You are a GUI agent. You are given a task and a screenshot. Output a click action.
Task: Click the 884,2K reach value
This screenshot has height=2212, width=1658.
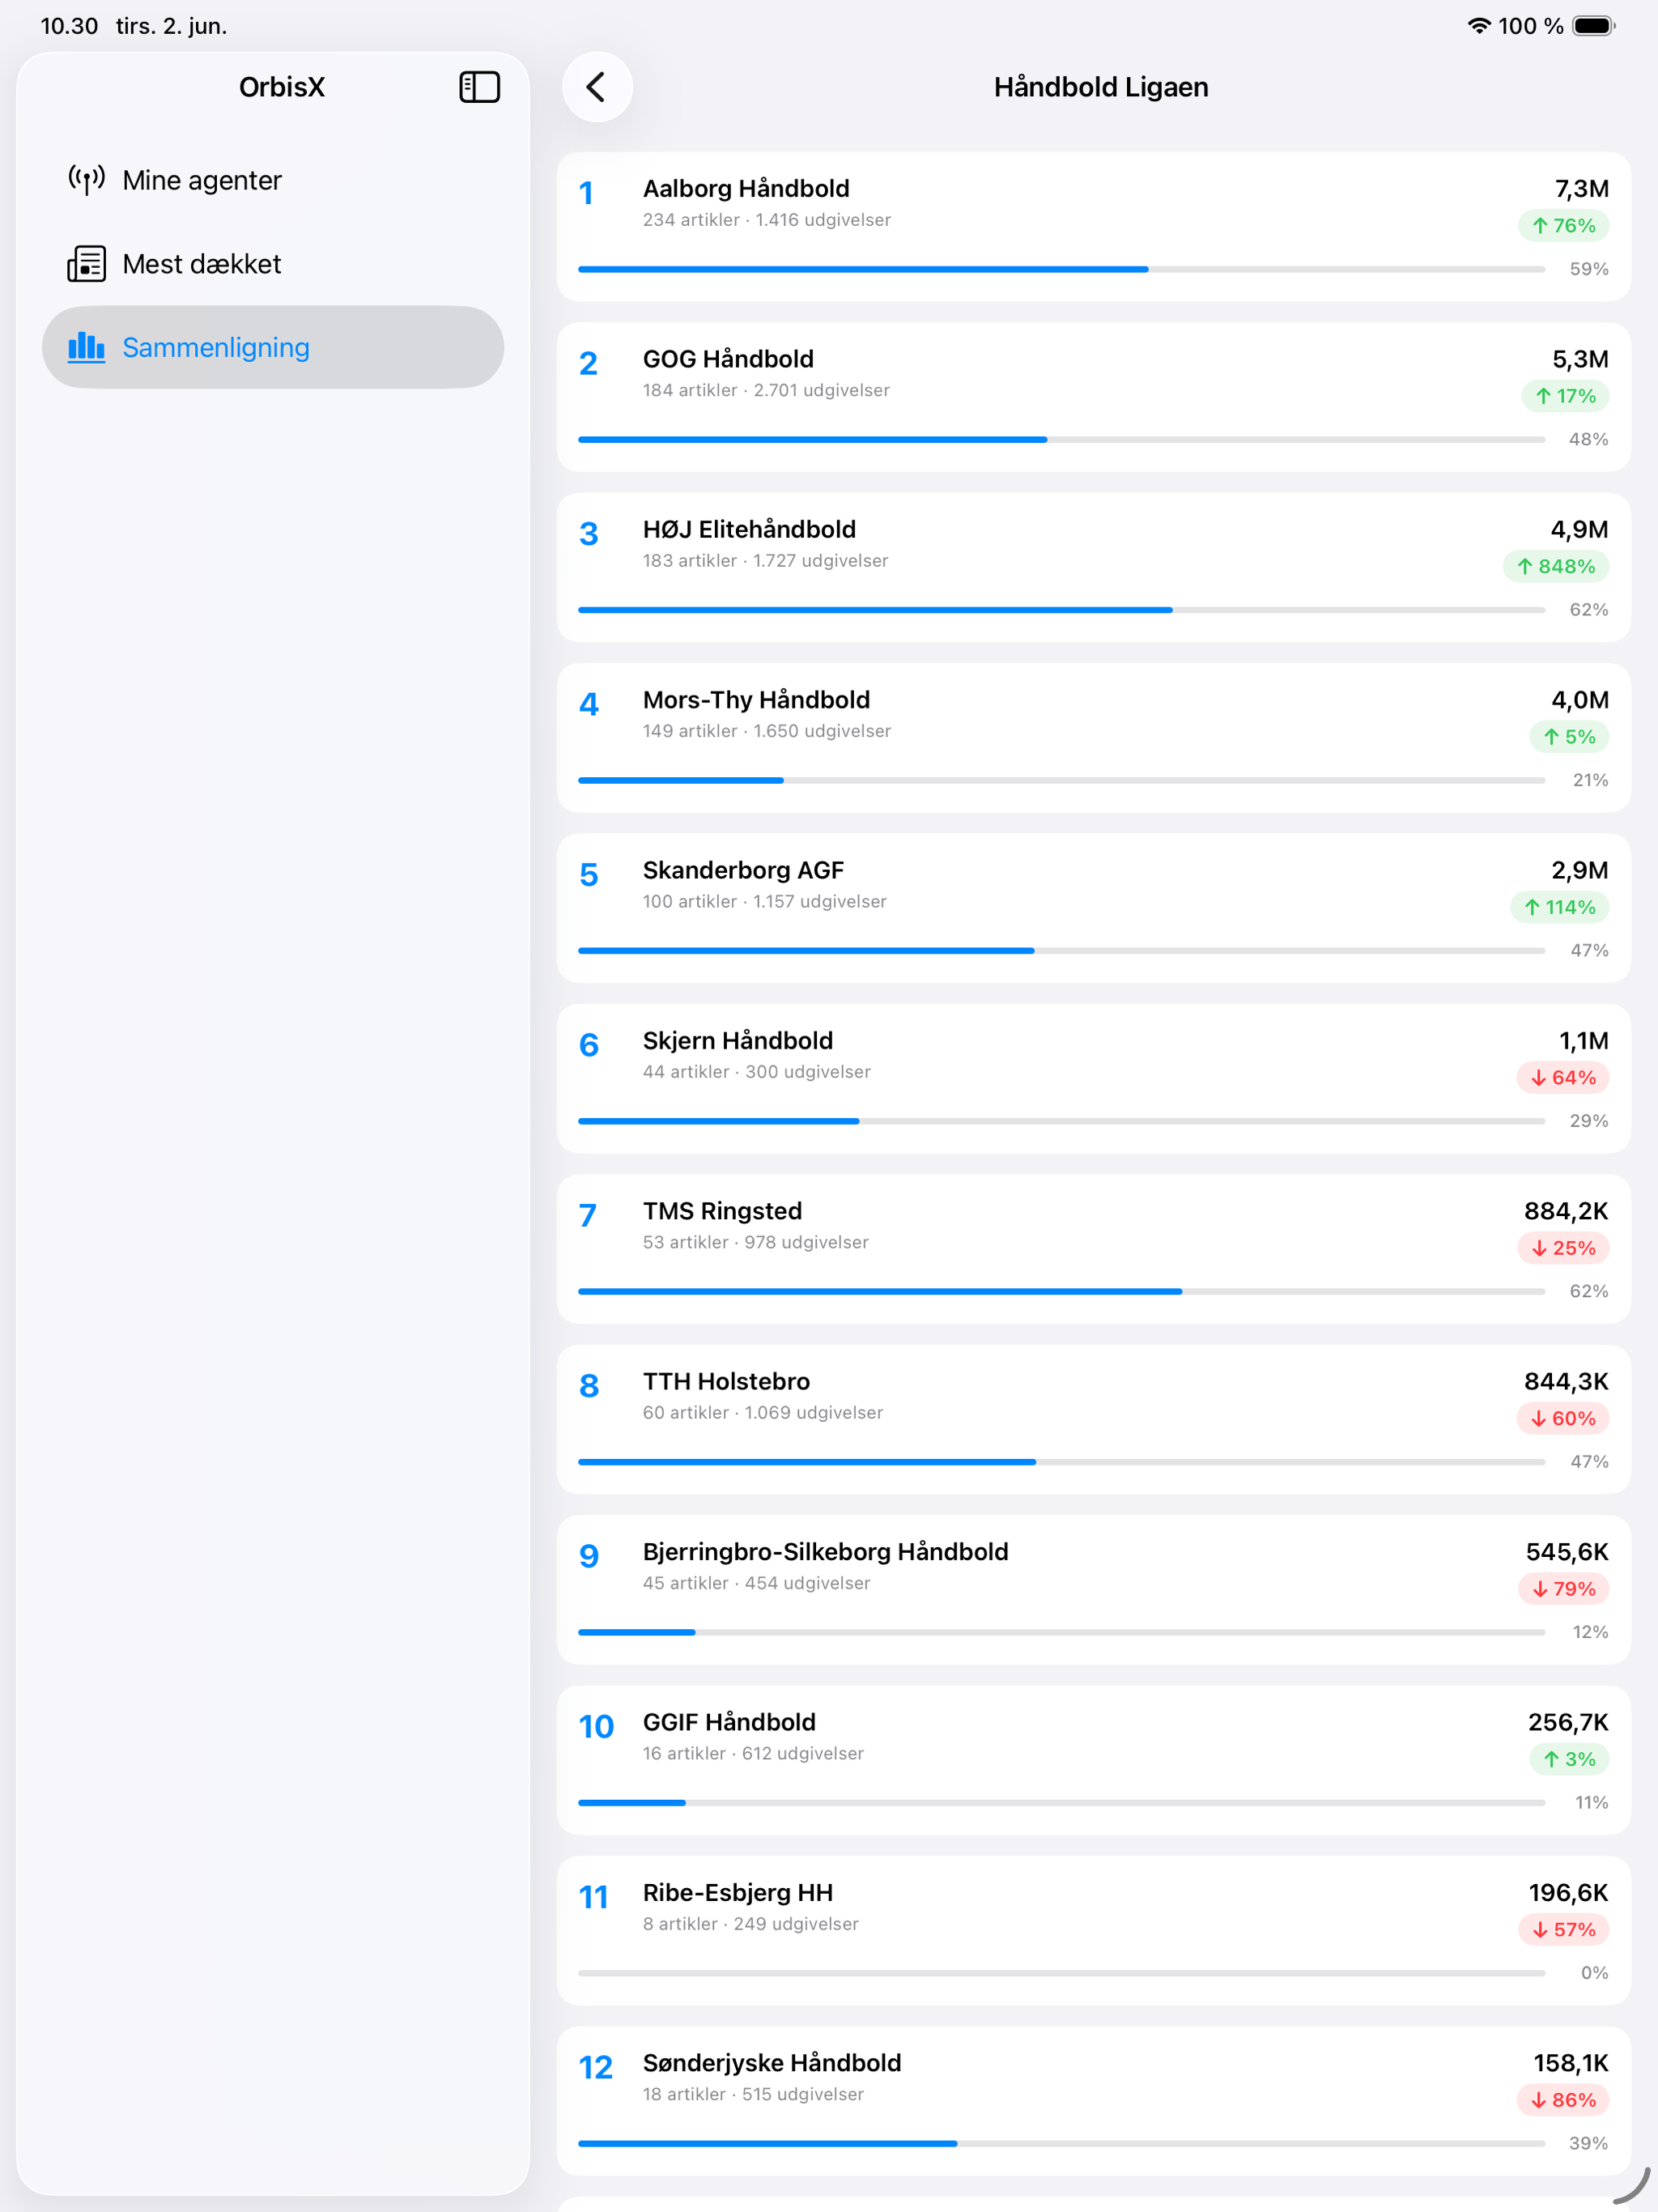[x=1566, y=1211]
